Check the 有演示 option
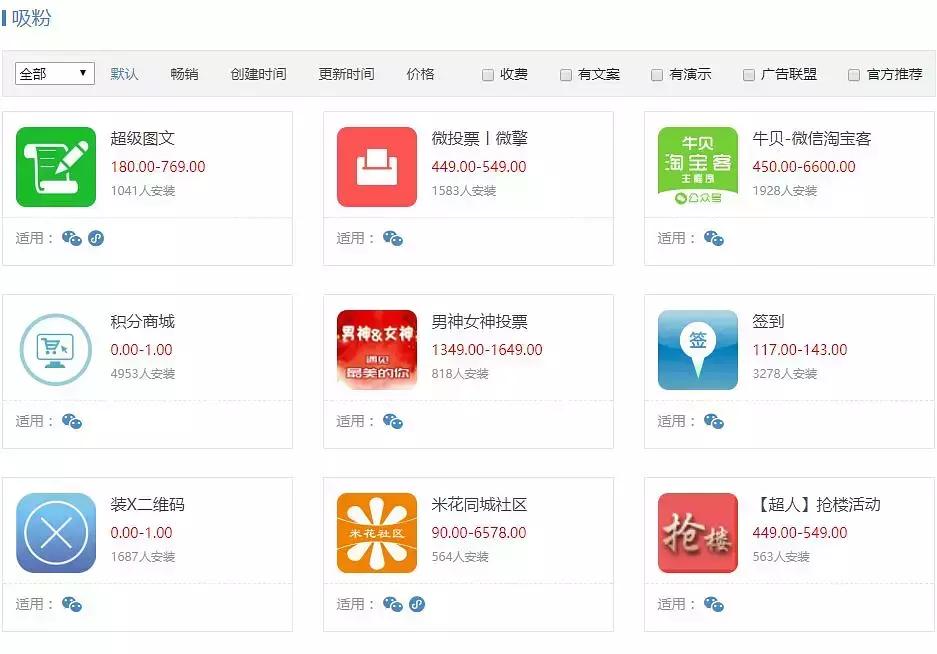The image size is (937, 654). pyautogui.click(x=656, y=73)
